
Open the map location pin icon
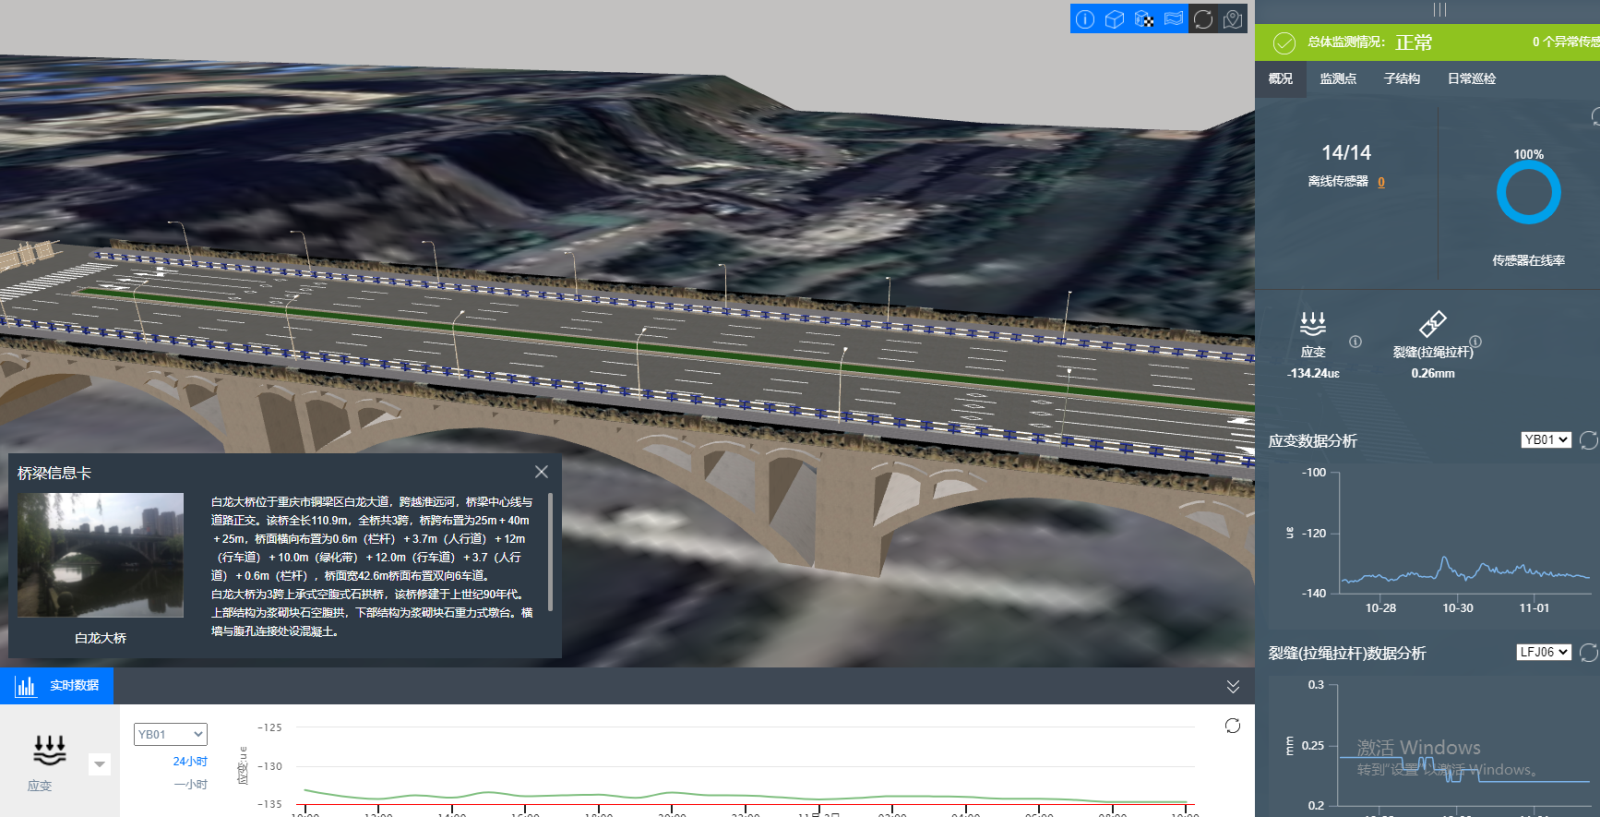[x=1233, y=19]
